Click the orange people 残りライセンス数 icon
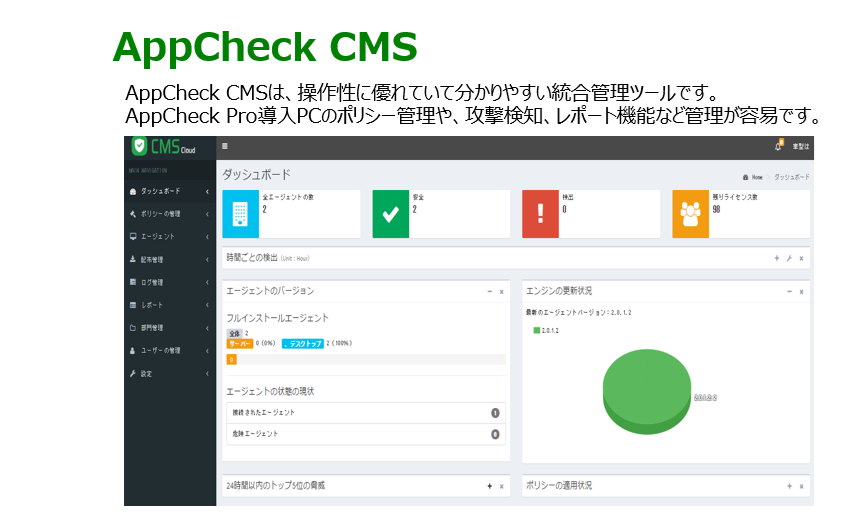This screenshot has height=528, width=859. pyautogui.click(x=690, y=214)
